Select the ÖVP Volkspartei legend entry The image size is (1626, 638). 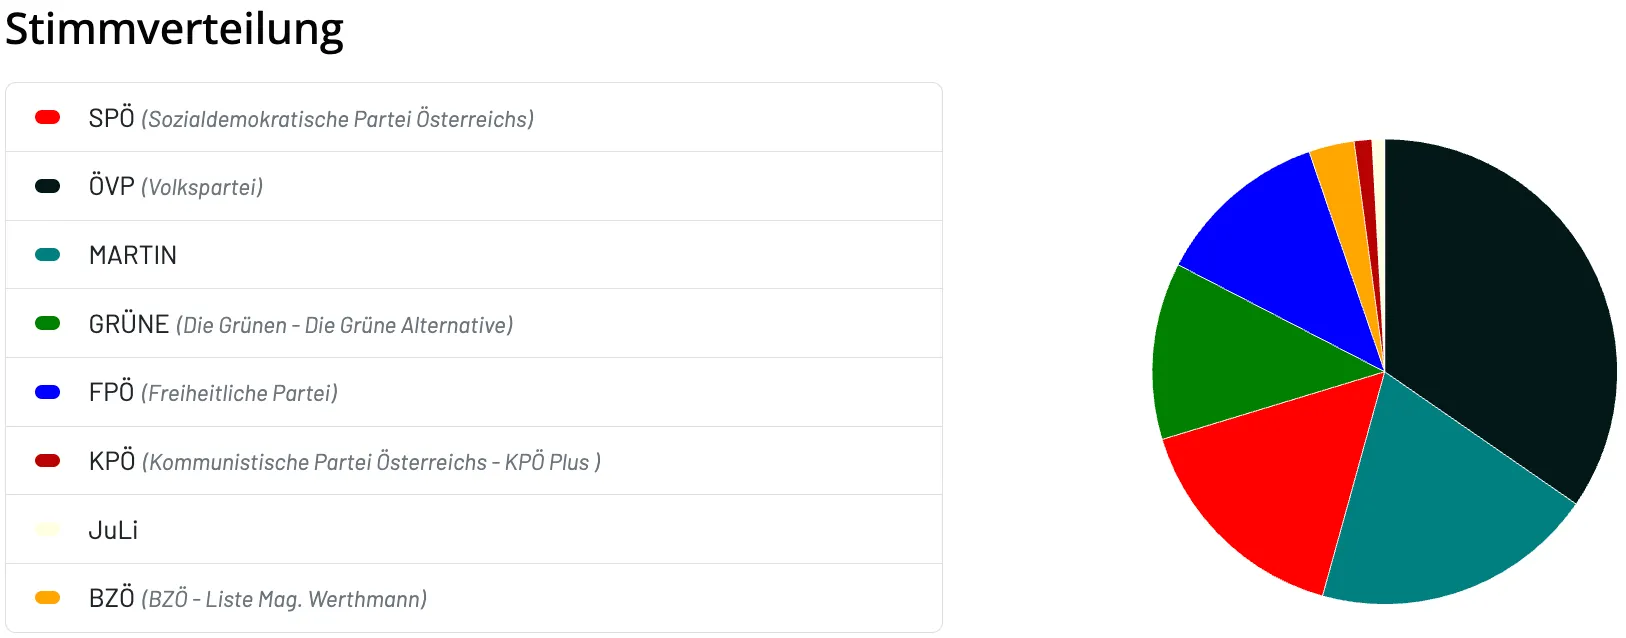tap(474, 186)
